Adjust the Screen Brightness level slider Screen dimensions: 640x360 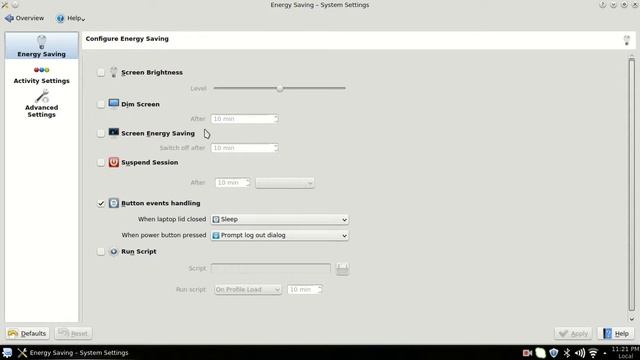(x=280, y=88)
